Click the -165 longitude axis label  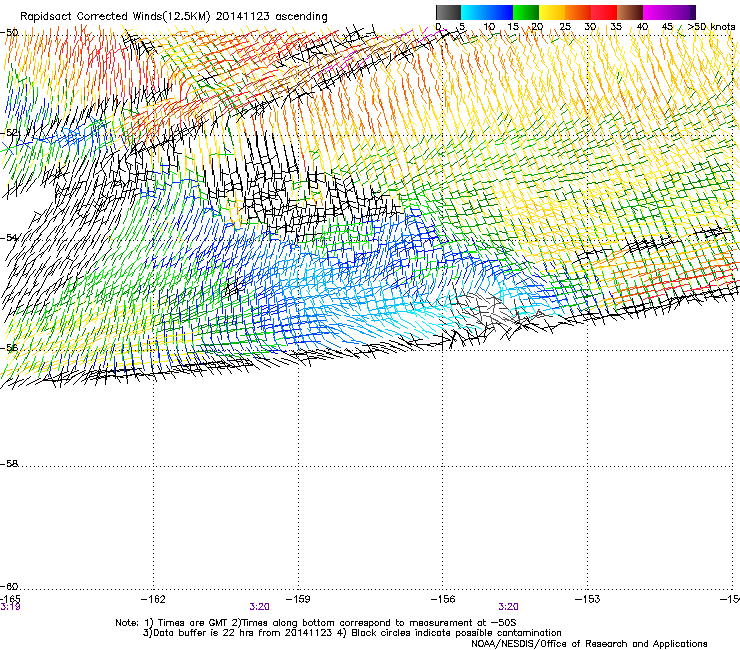coord(10,599)
